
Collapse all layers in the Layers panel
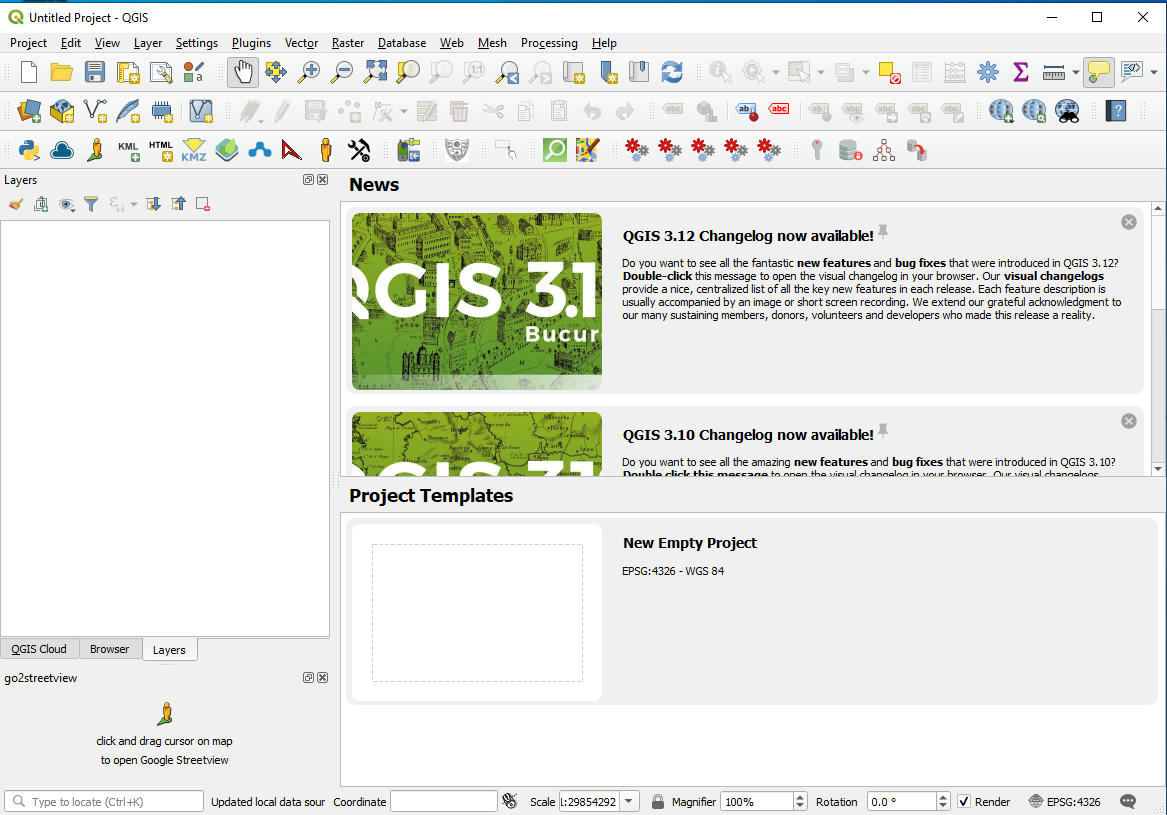[x=179, y=204]
